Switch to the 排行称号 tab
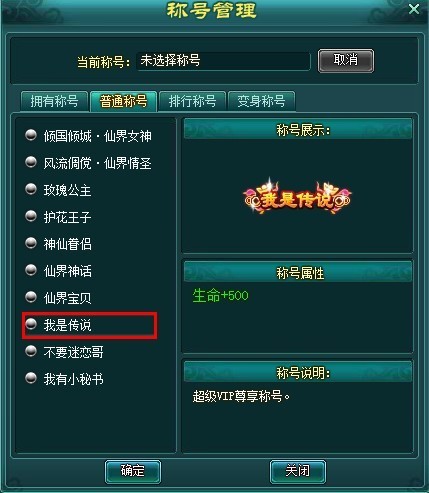 (192, 101)
